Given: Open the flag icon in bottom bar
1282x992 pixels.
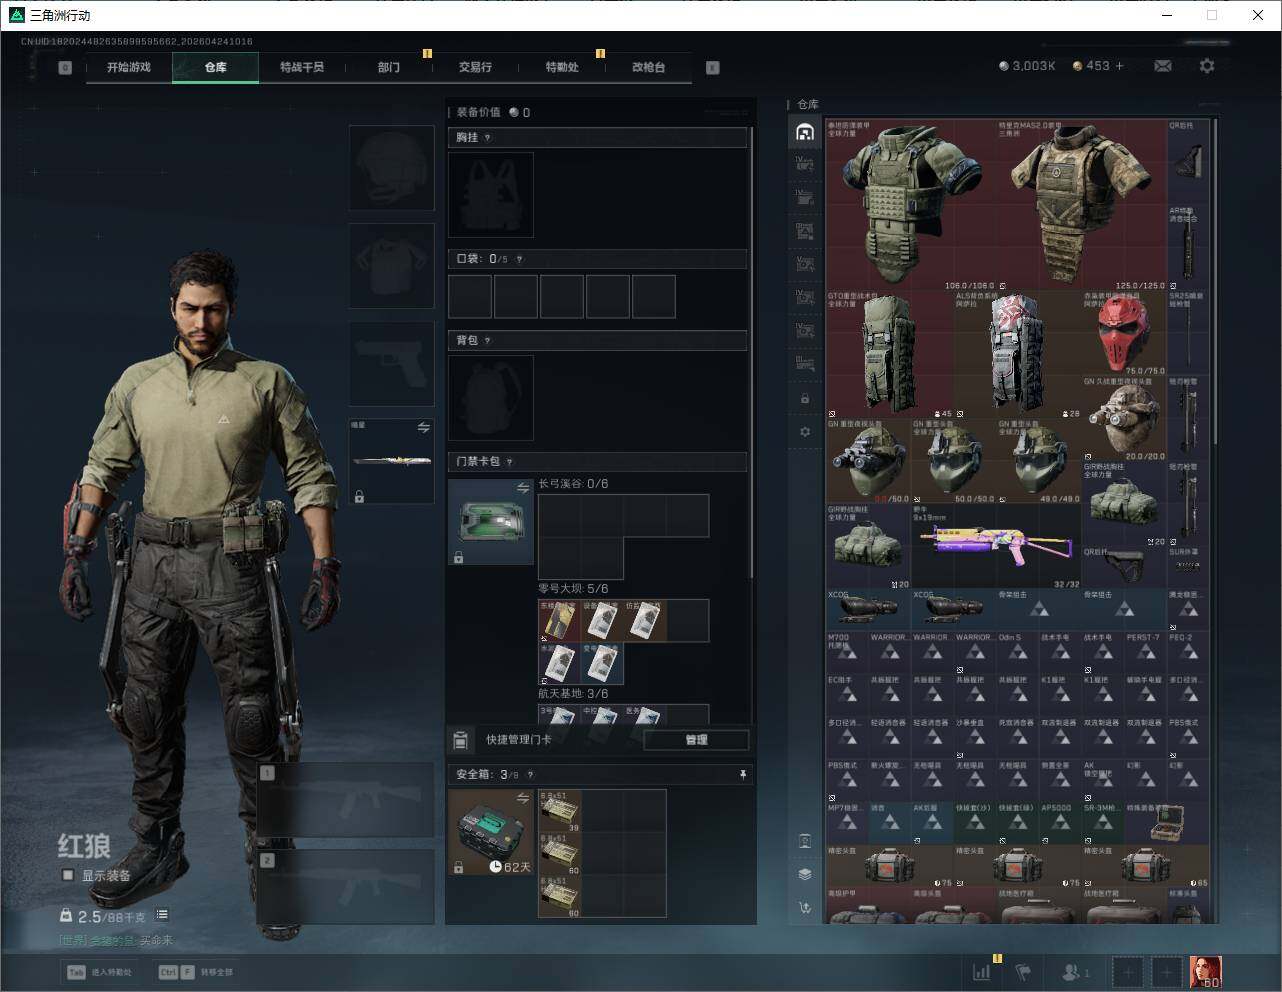Looking at the screenshot, I should 1022,971.
